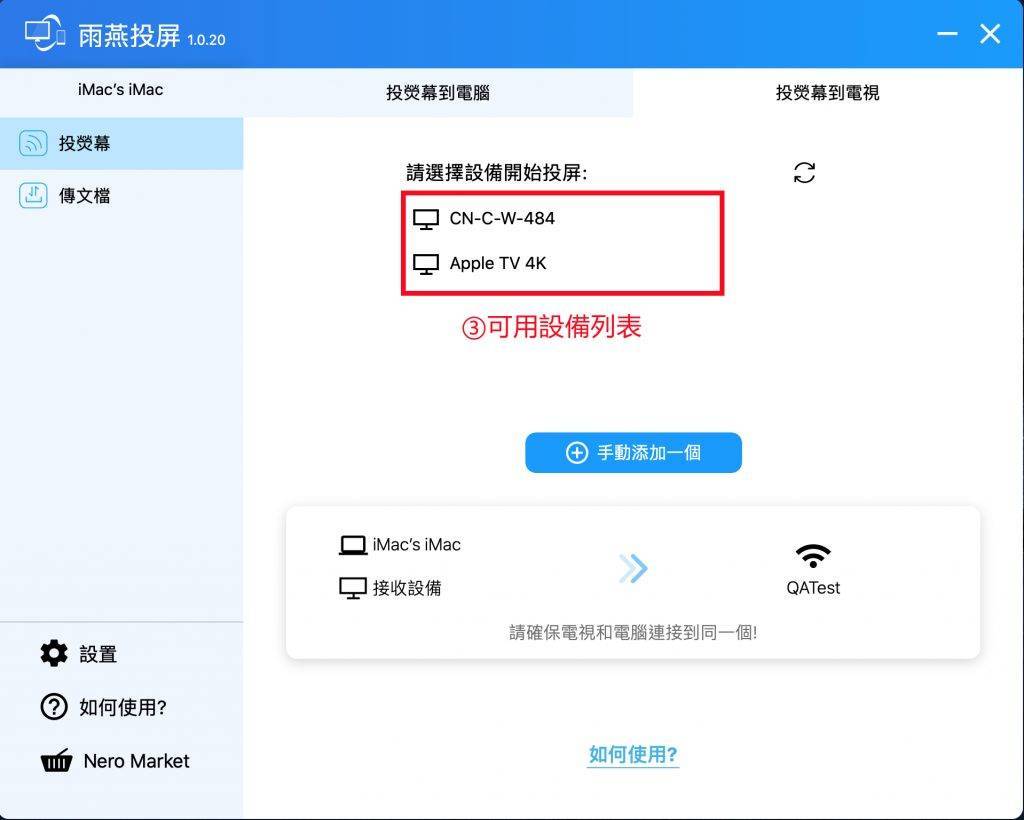Click the question mark help icon
The image size is (1024, 820).
(54, 706)
